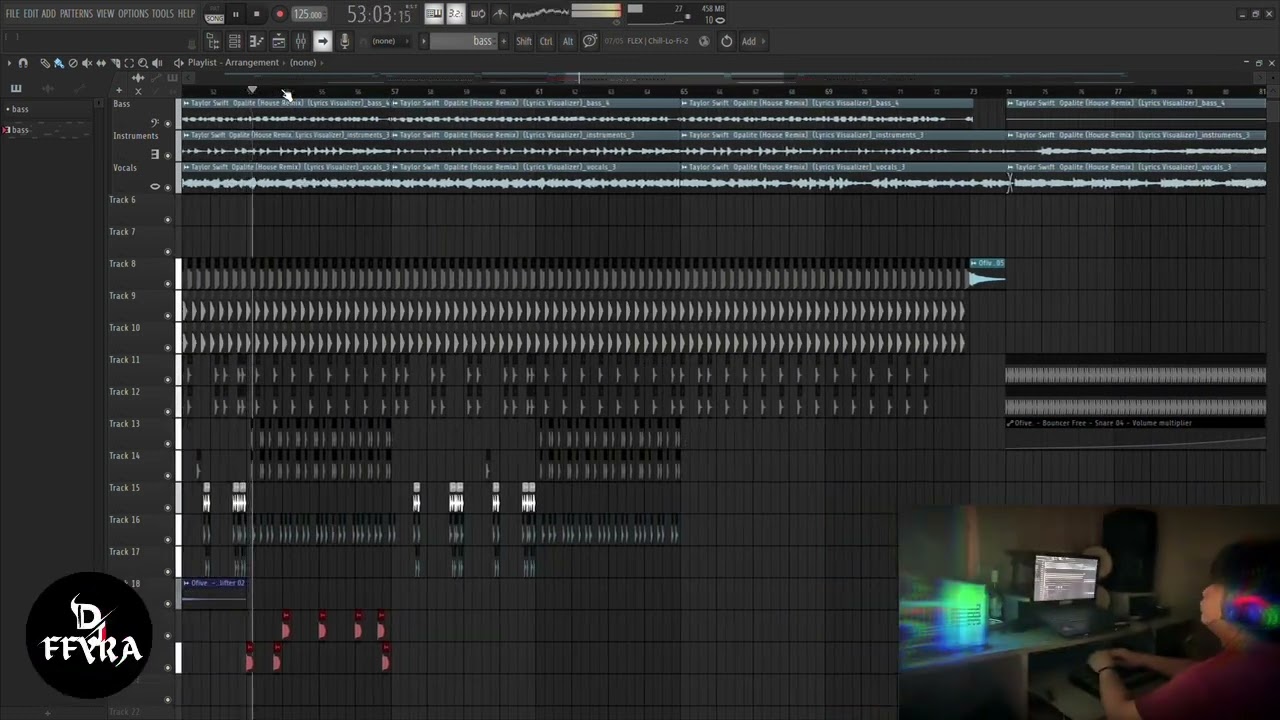Mute the Vocals track with its dot toggle

pyautogui.click(x=167, y=188)
